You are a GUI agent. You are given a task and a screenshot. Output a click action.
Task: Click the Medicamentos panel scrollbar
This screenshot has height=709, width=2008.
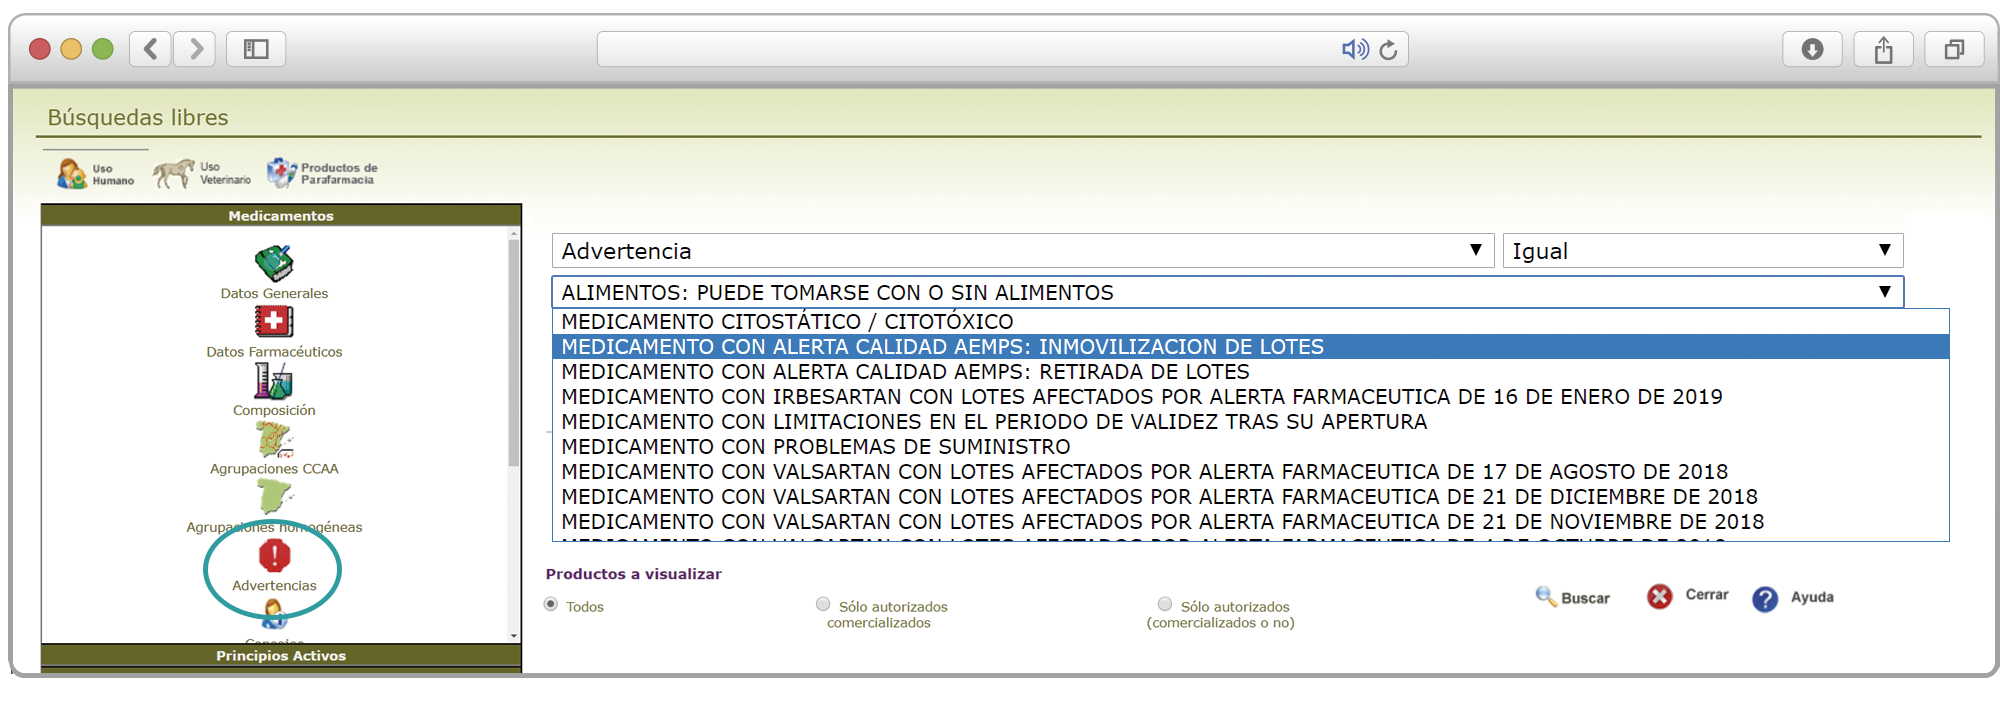click(x=514, y=350)
